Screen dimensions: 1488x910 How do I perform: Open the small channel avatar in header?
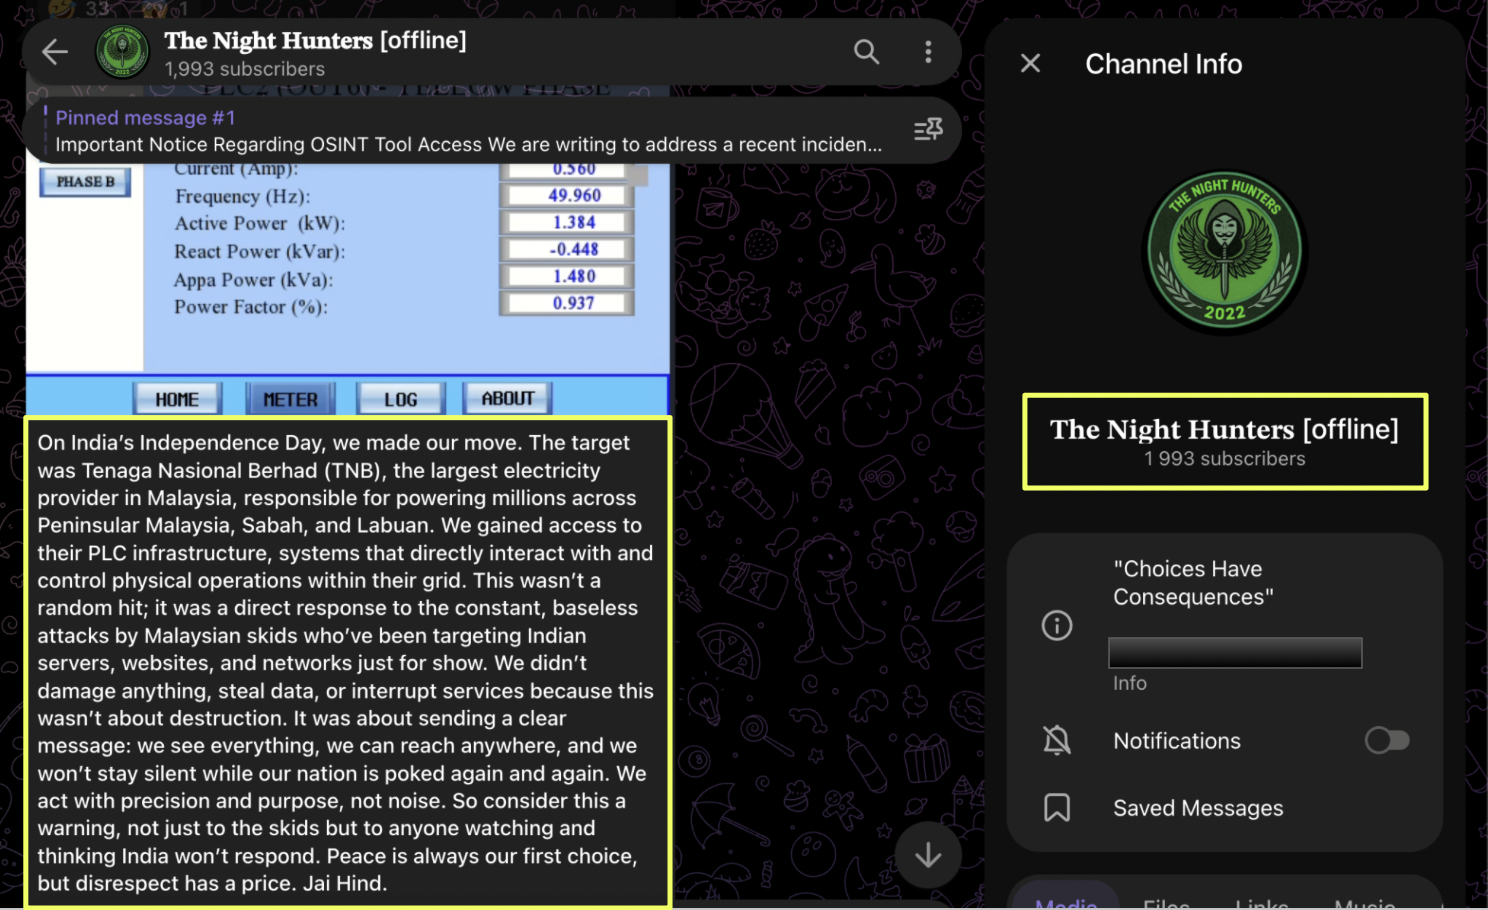coord(122,52)
